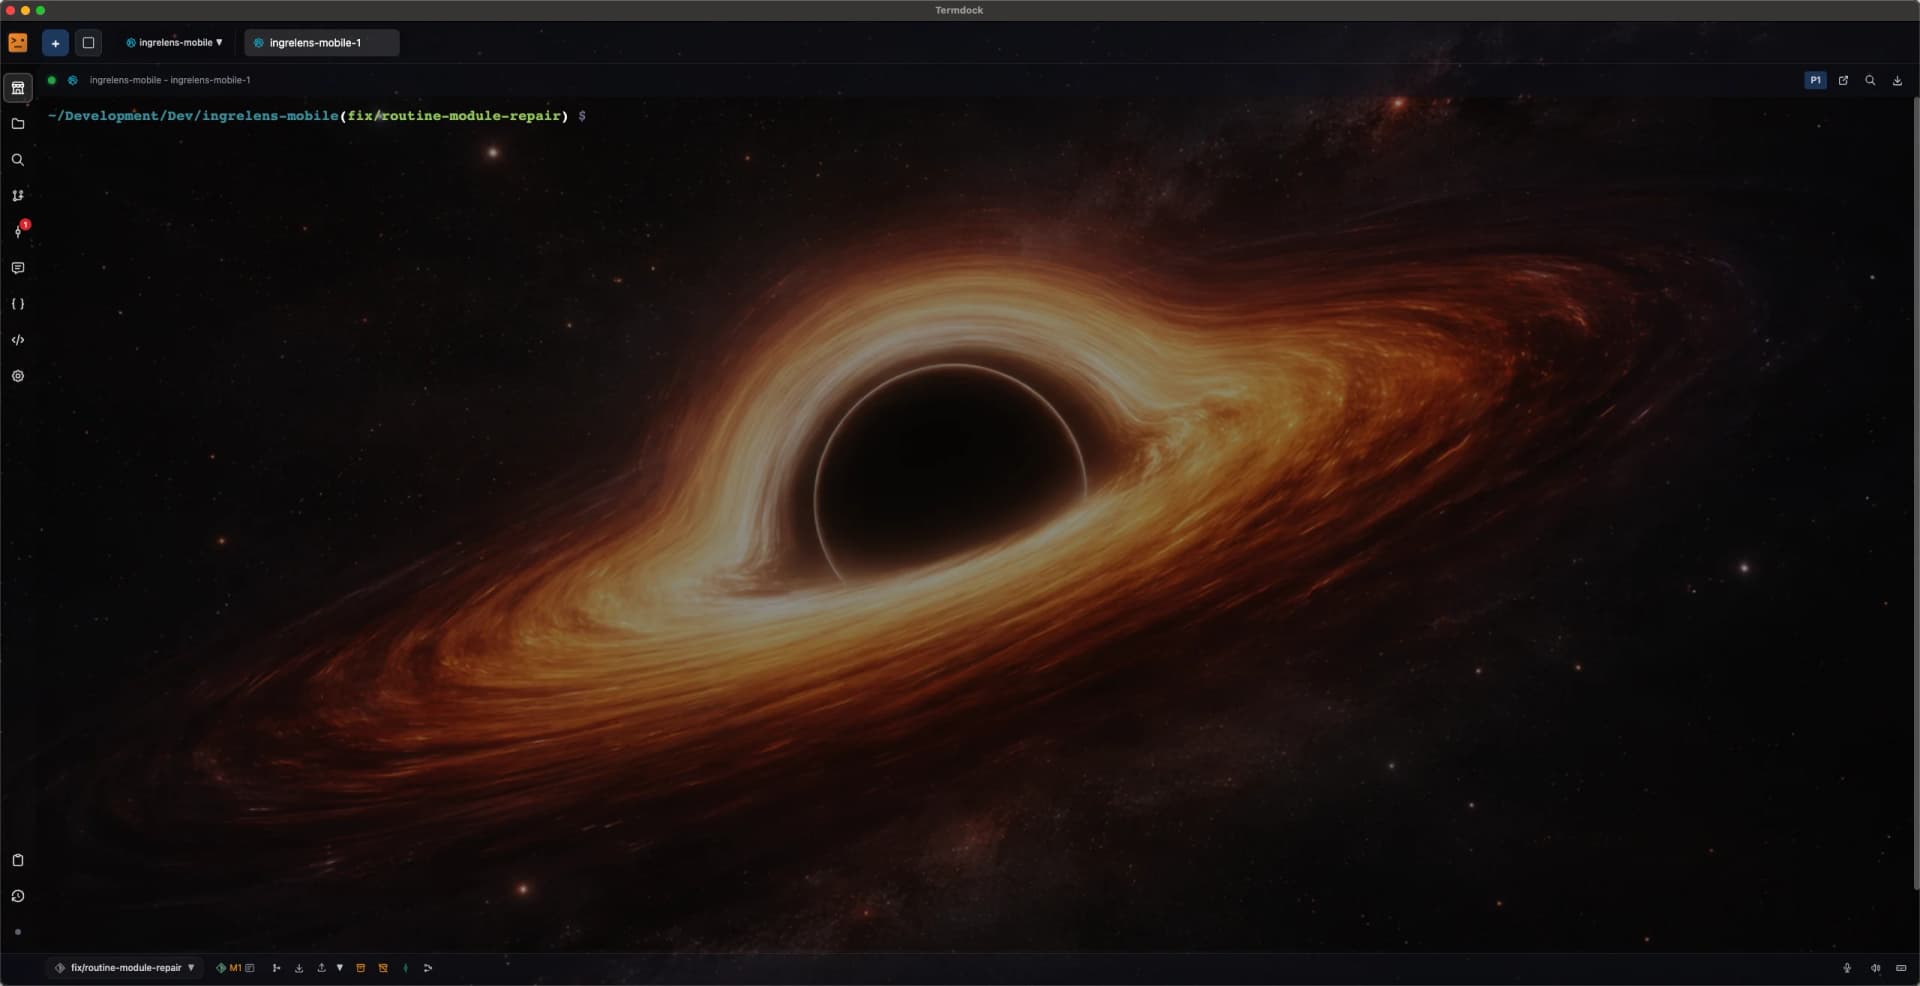Open the commit icon with red badge
This screenshot has width=1920, height=986.
point(18,231)
